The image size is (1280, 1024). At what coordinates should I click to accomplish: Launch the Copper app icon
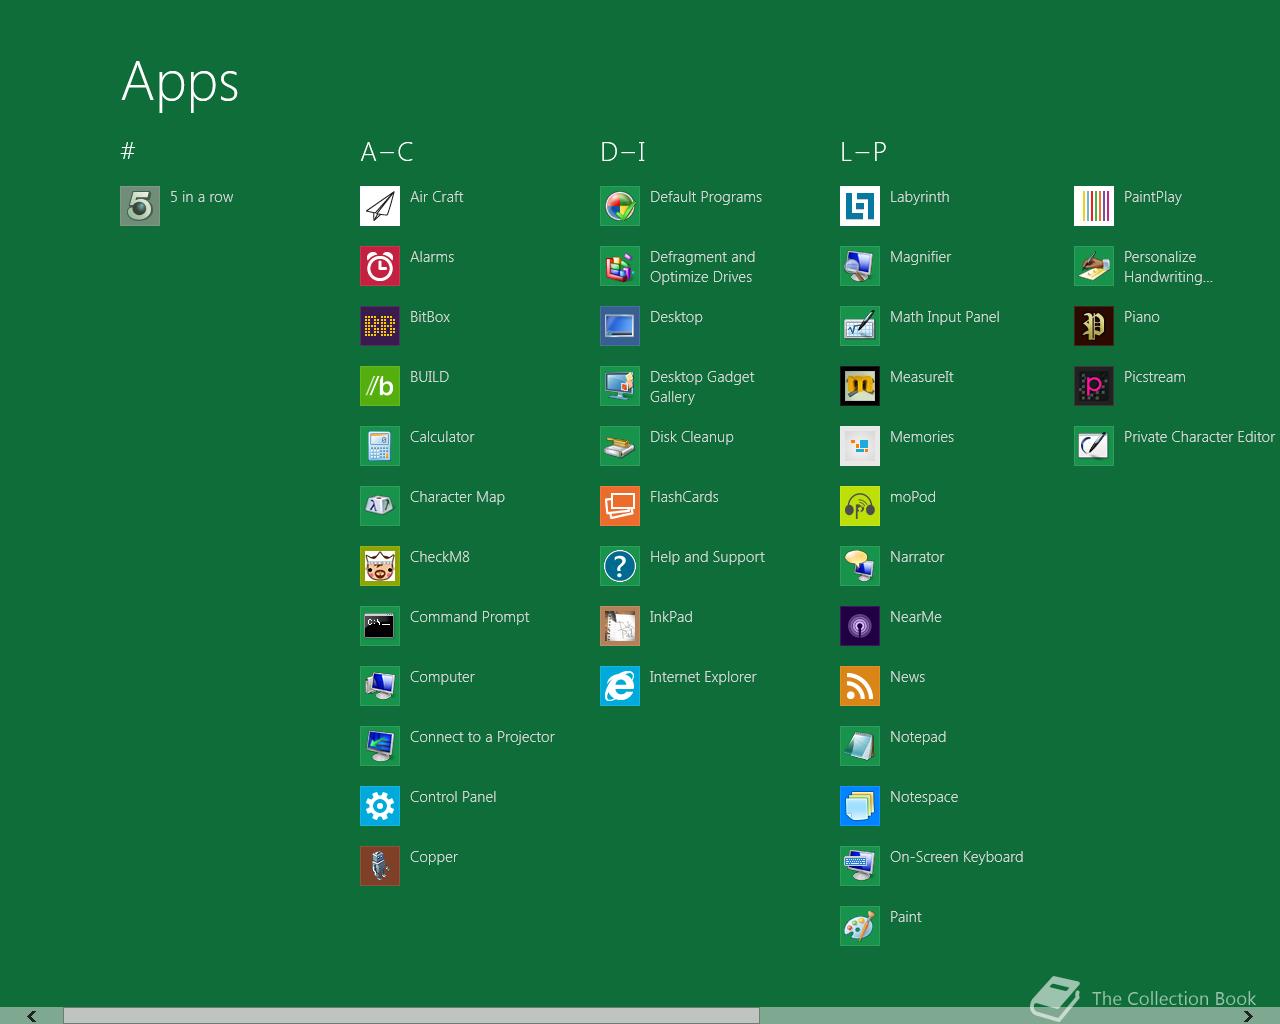[380, 866]
